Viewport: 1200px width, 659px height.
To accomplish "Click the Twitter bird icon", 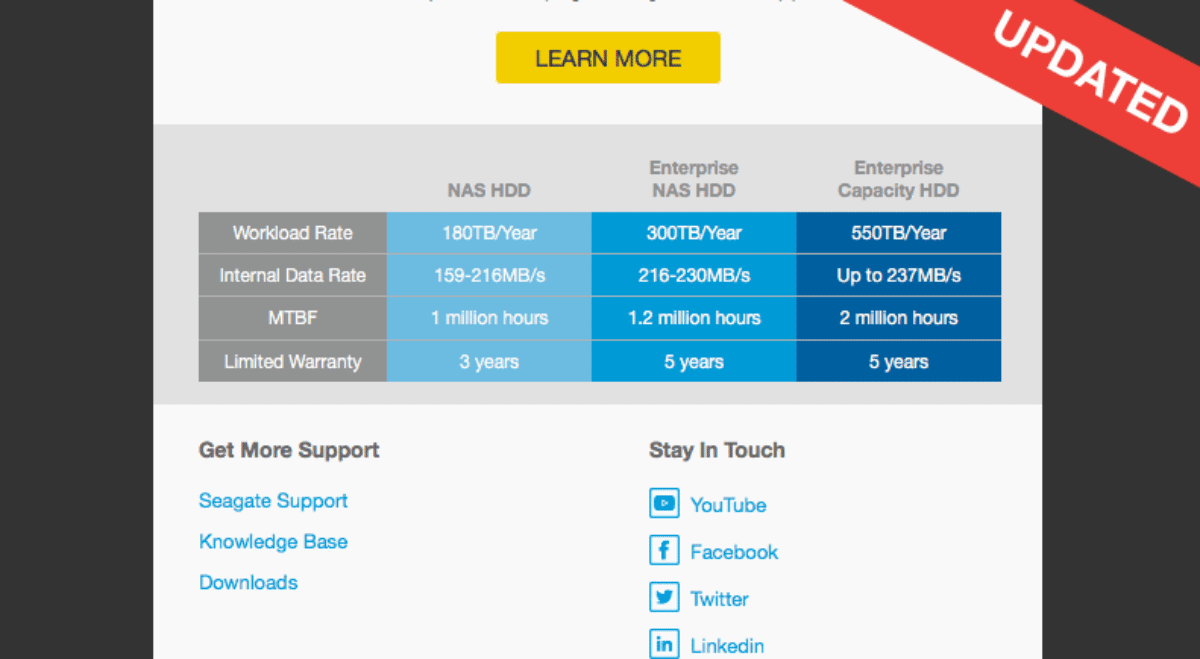I will point(664,597).
